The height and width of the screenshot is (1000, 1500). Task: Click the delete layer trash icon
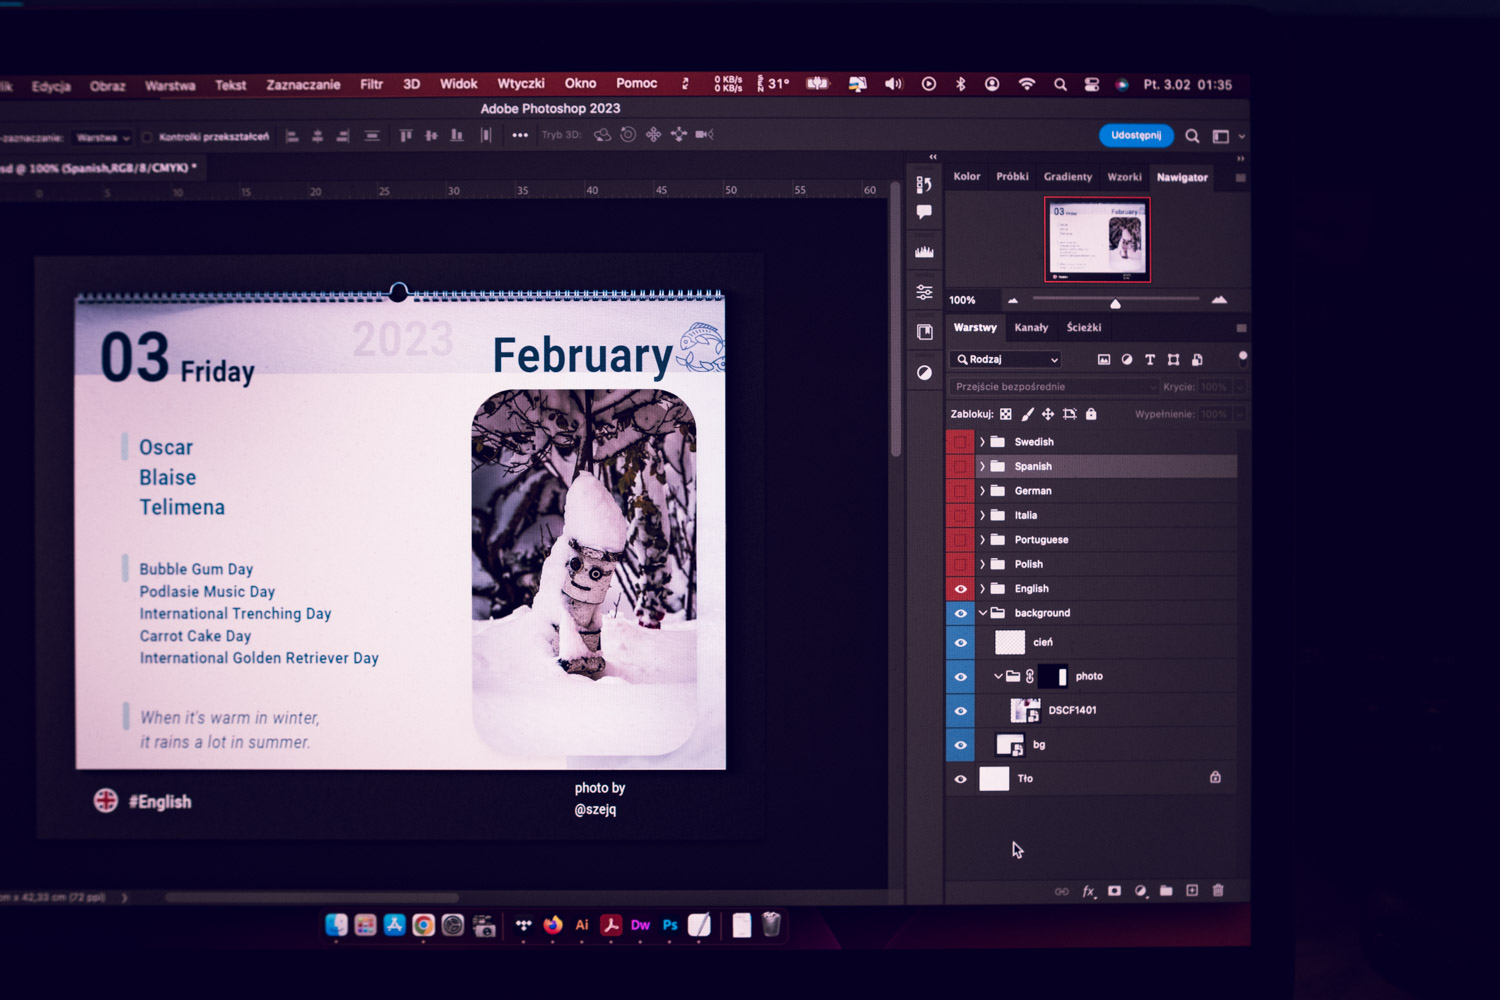tap(1218, 890)
